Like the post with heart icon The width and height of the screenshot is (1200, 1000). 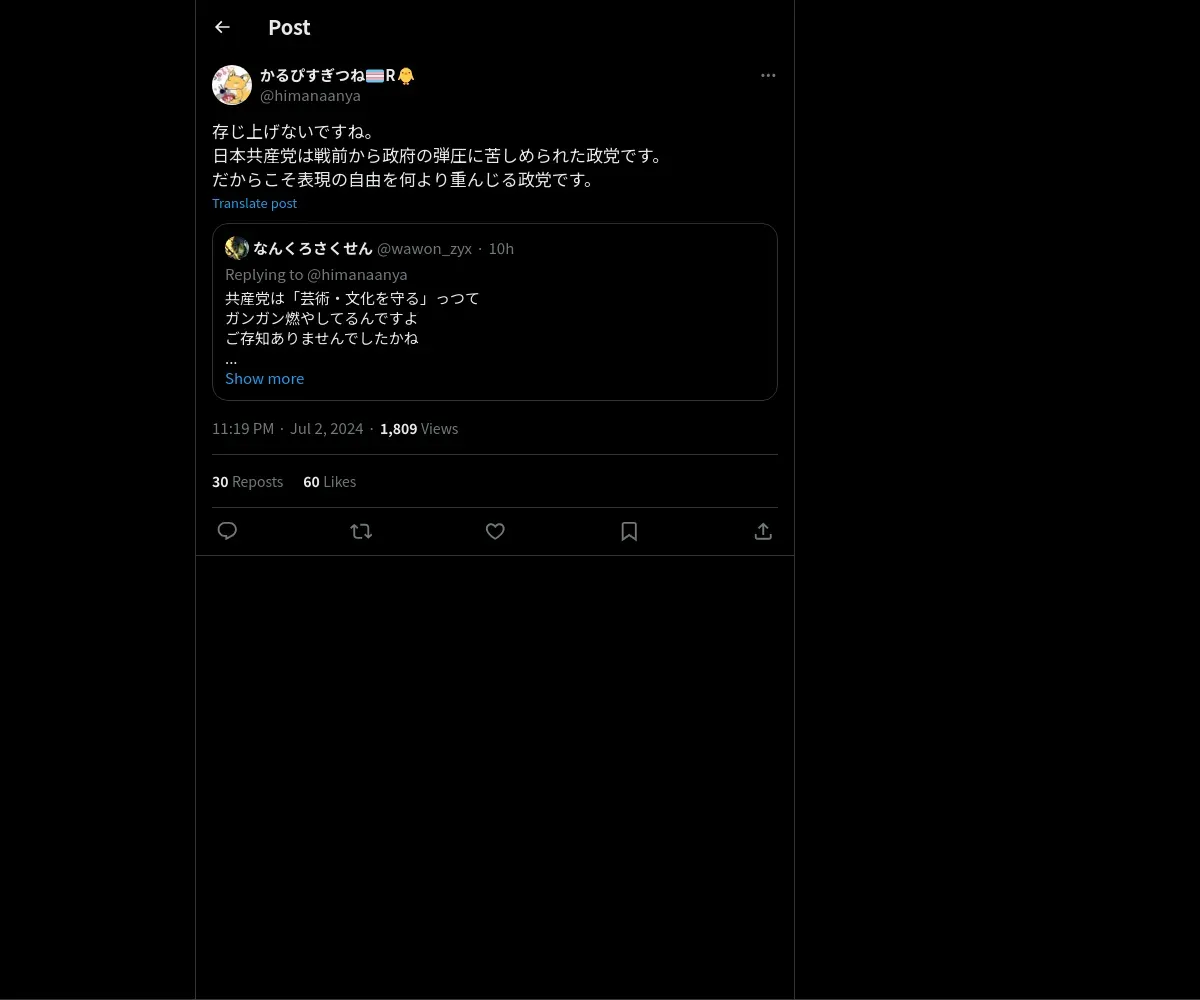pyautogui.click(x=495, y=531)
